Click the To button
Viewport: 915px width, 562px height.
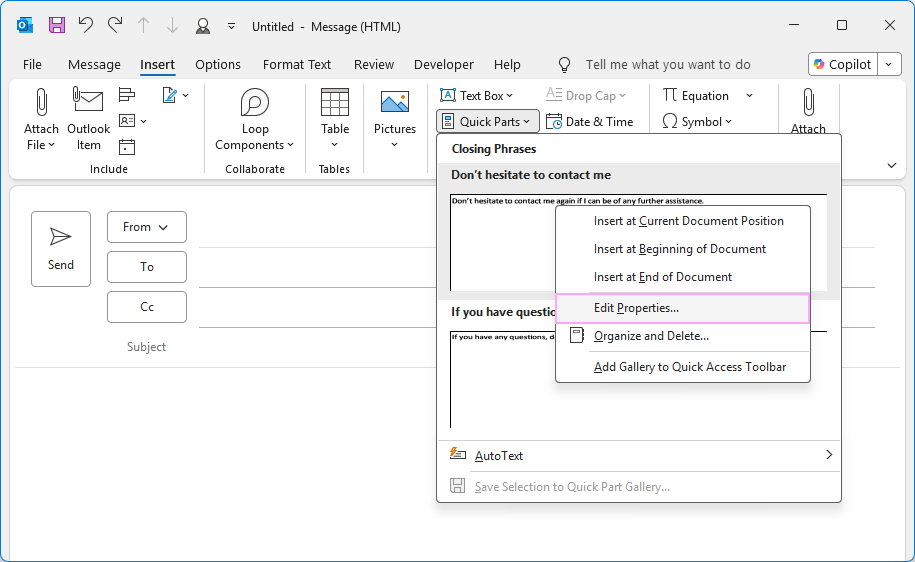pos(146,267)
